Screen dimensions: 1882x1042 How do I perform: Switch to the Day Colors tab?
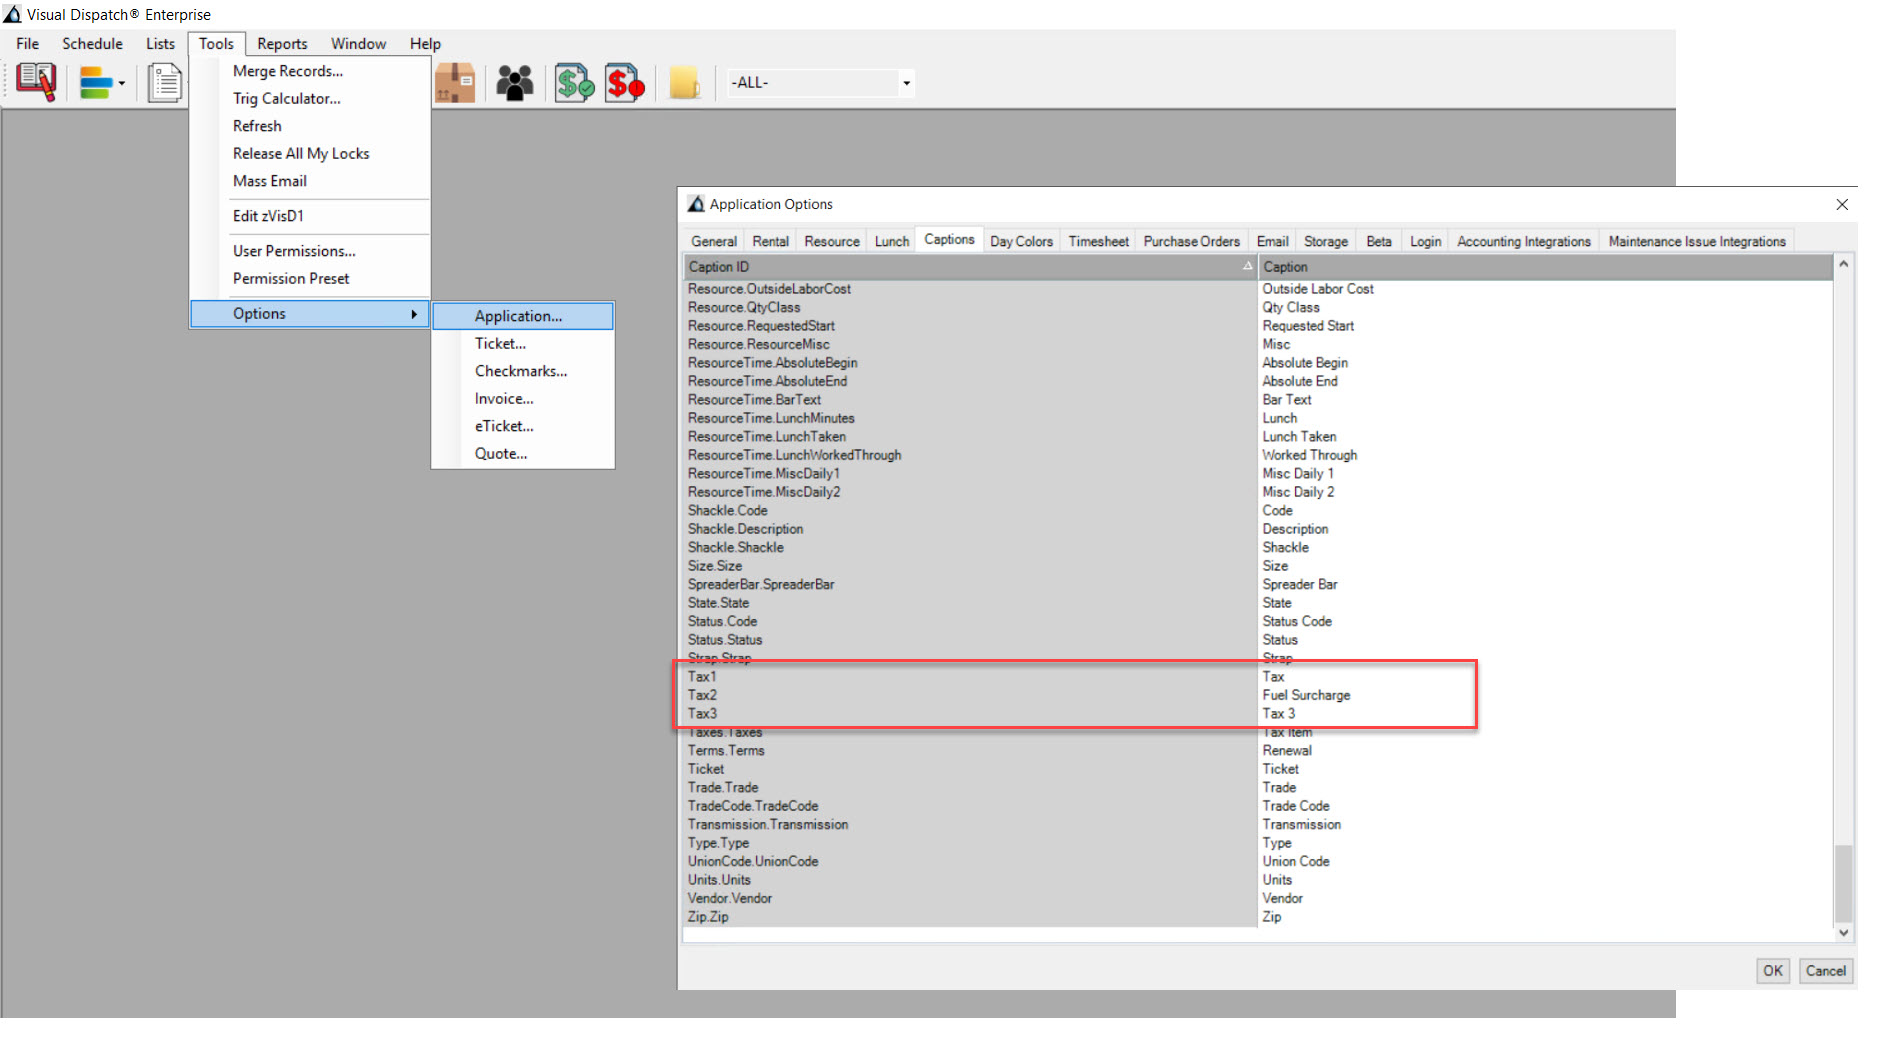[1021, 241]
